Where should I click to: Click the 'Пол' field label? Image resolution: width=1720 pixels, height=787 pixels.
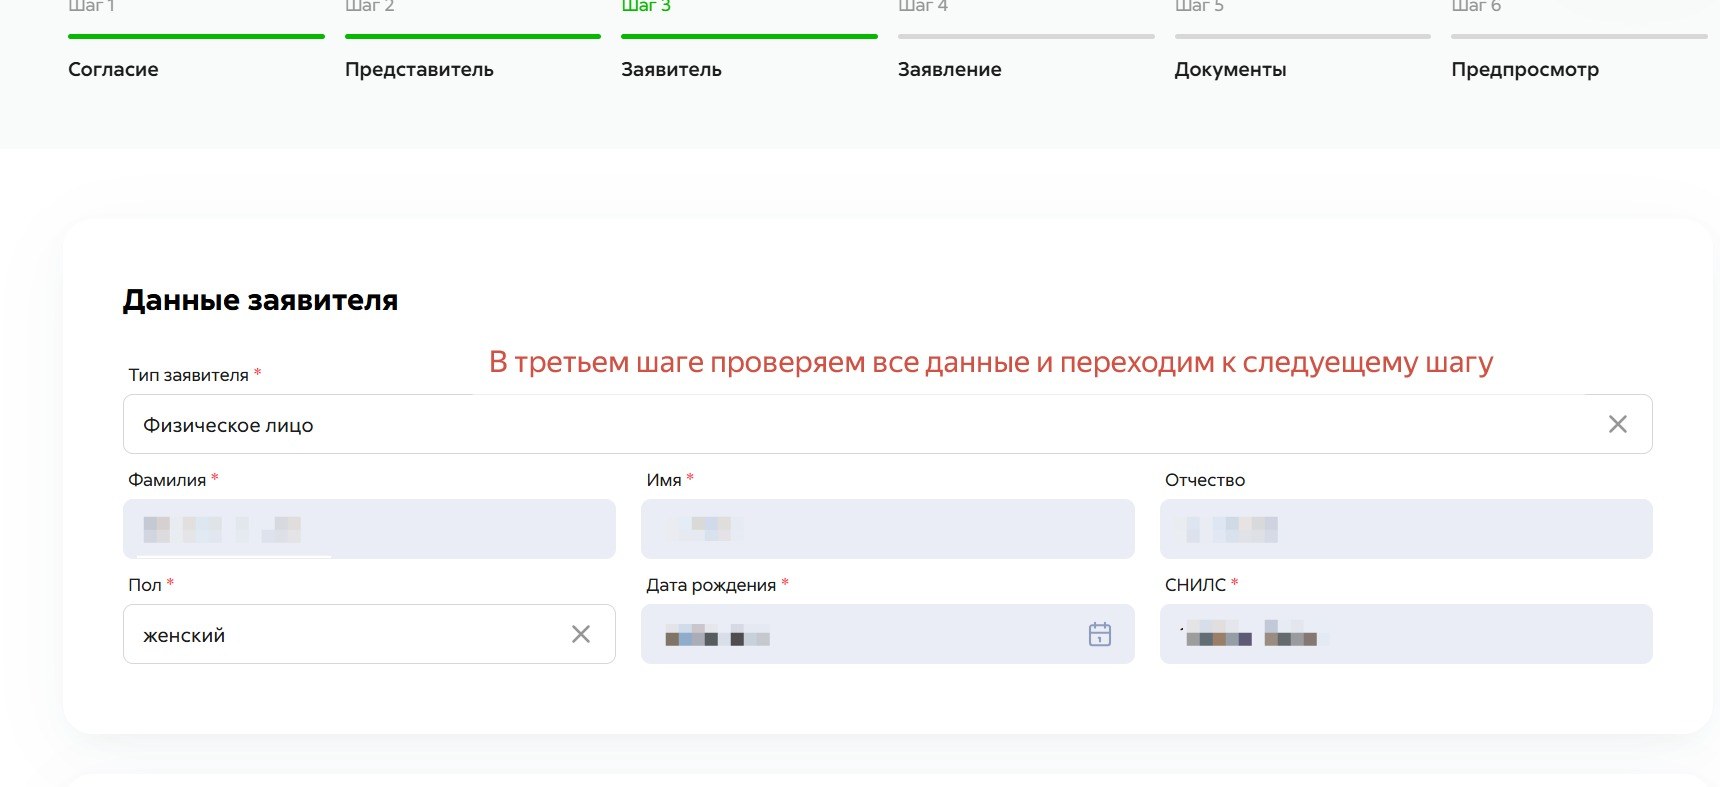click(145, 585)
